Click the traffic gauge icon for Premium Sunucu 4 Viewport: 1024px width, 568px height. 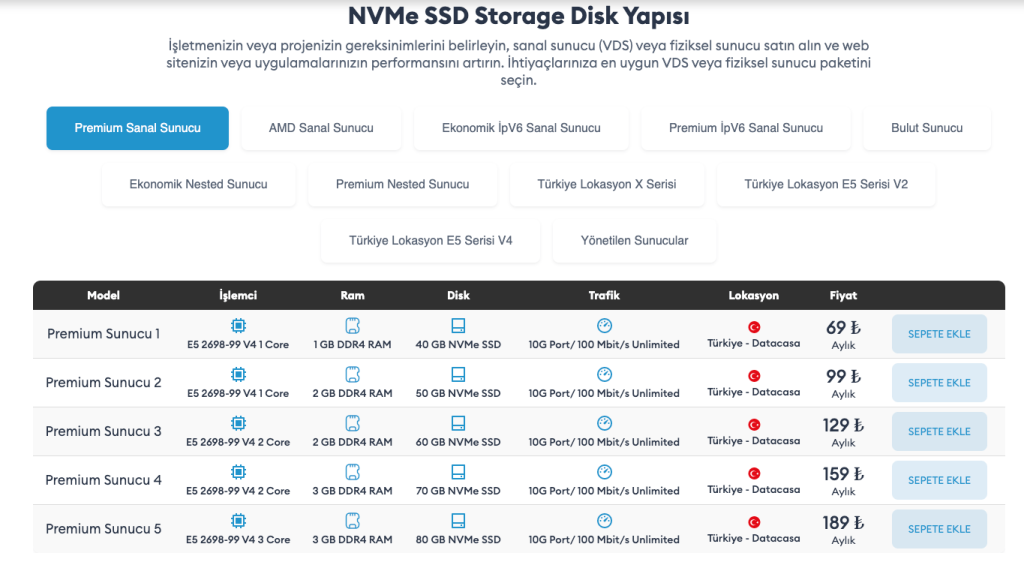pos(605,471)
